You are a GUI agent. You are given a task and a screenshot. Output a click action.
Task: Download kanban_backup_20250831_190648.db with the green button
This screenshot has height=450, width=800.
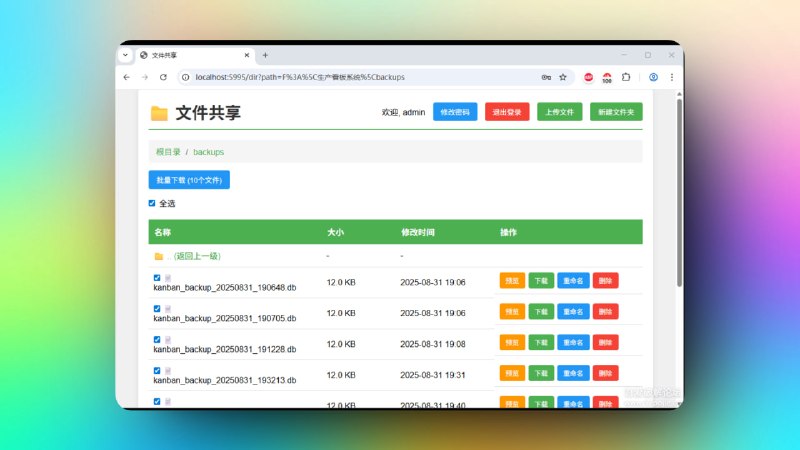[x=541, y=281]
